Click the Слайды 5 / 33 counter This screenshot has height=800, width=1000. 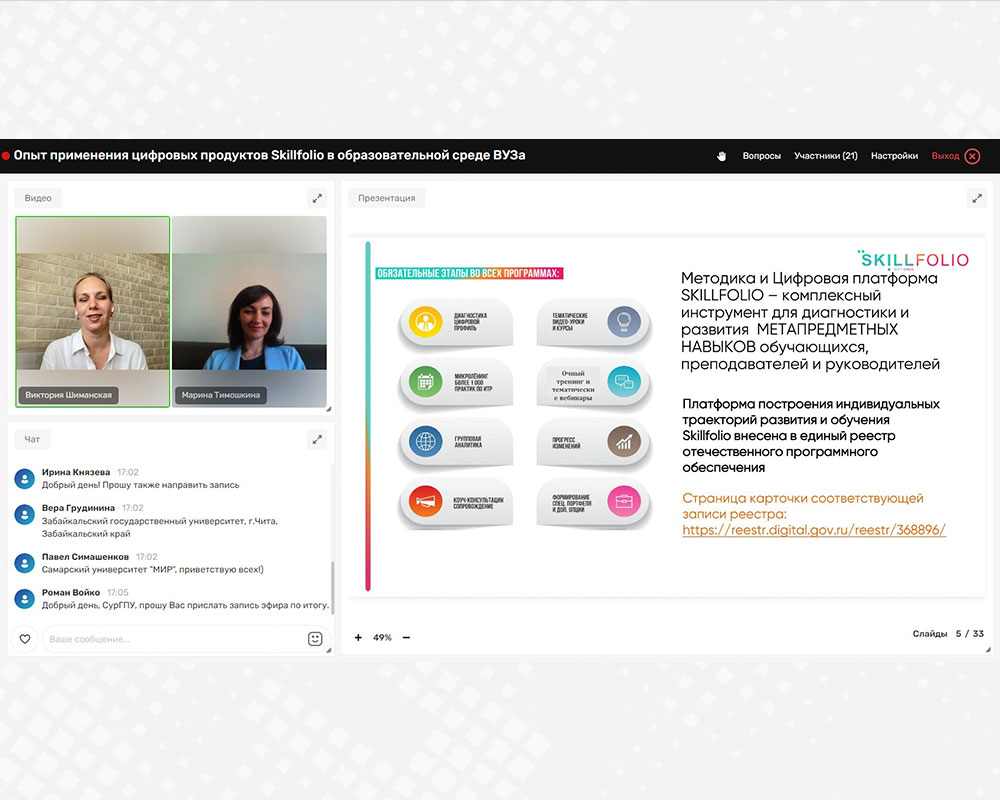tap(948, 633)
